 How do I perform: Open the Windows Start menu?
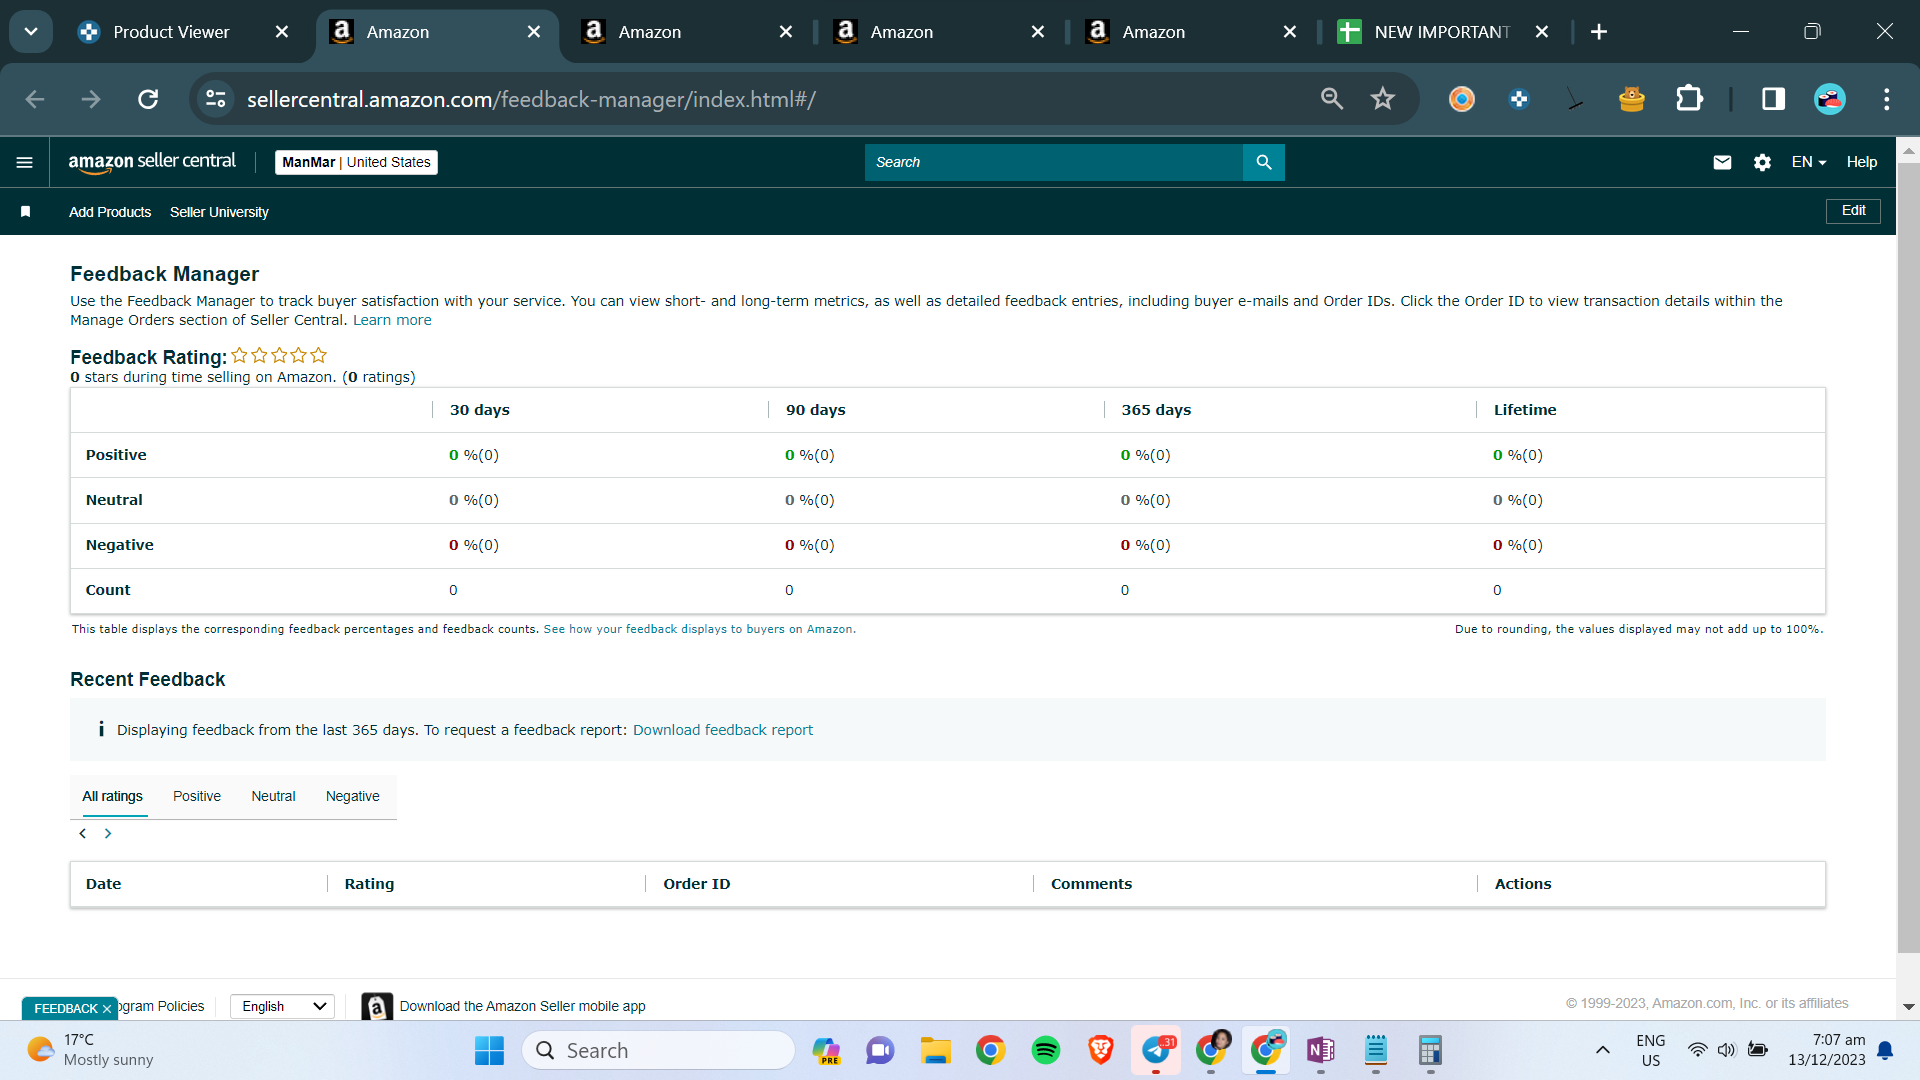pos(489,1050)
